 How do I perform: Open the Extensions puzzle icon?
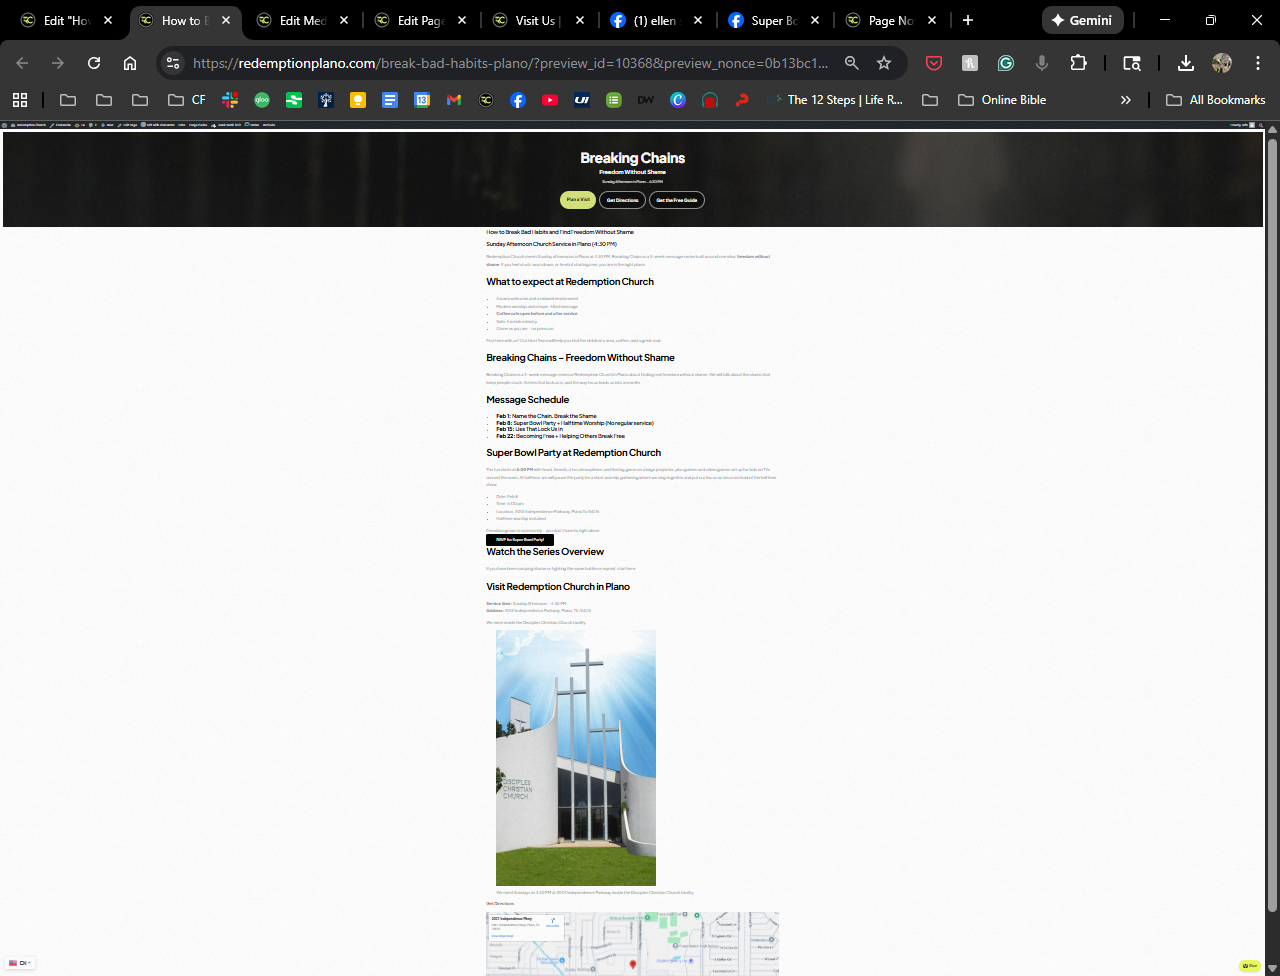point(1078,63)
